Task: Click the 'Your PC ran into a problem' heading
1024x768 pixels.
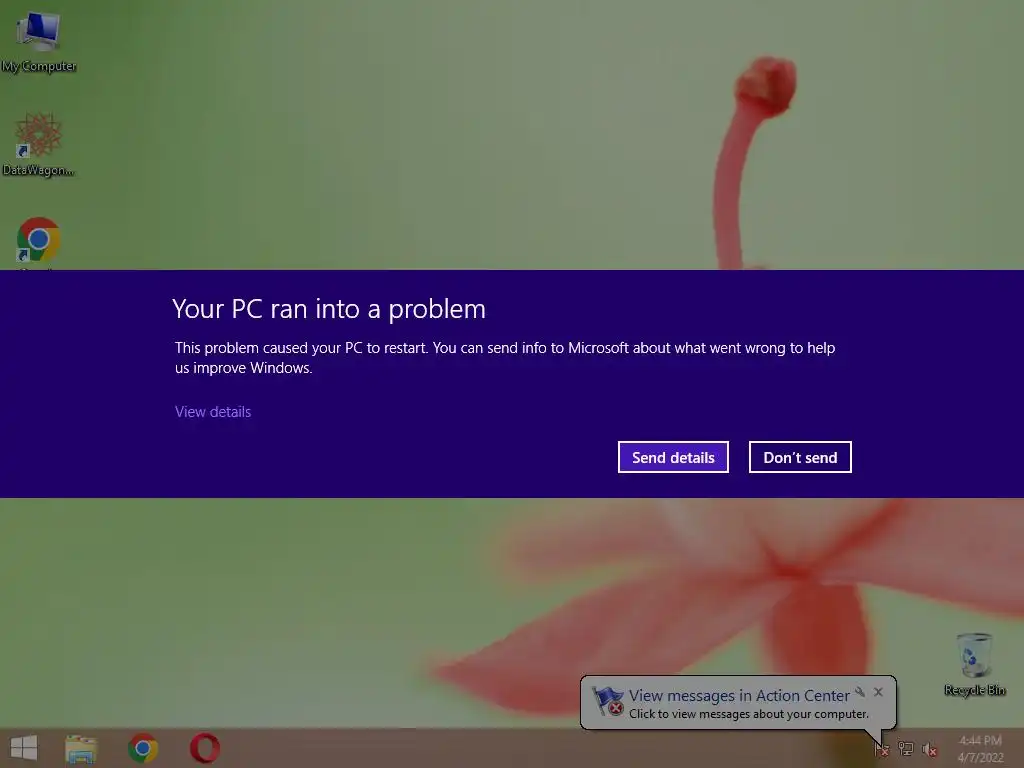Action: coord(329,310)
